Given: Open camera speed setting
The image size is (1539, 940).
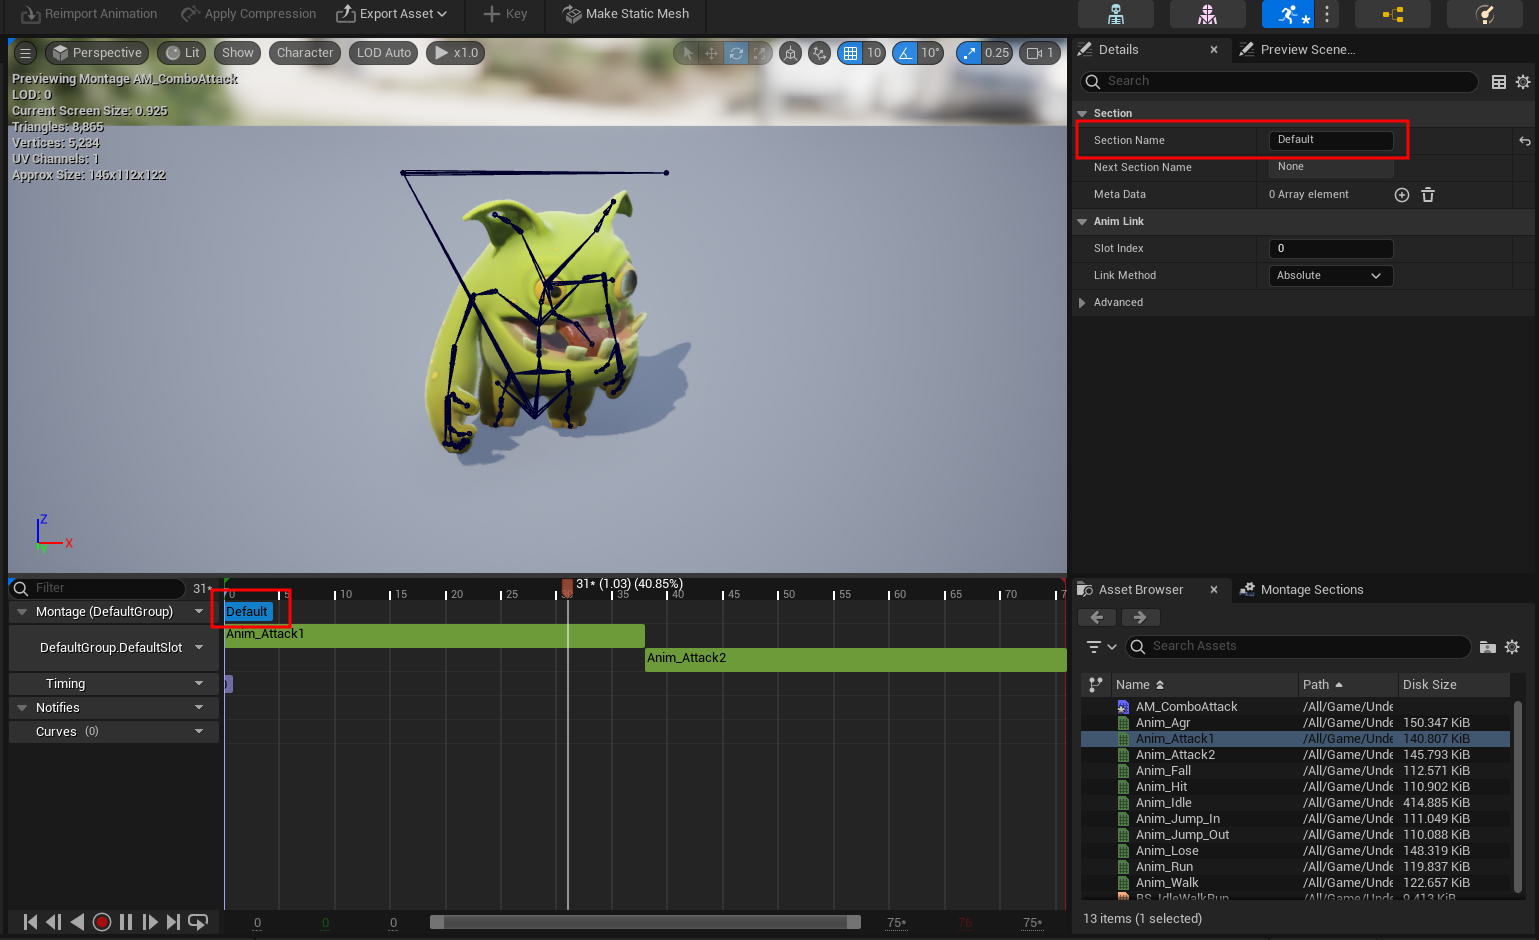Looking at the screenshot, I should [x=1040, y=53].
